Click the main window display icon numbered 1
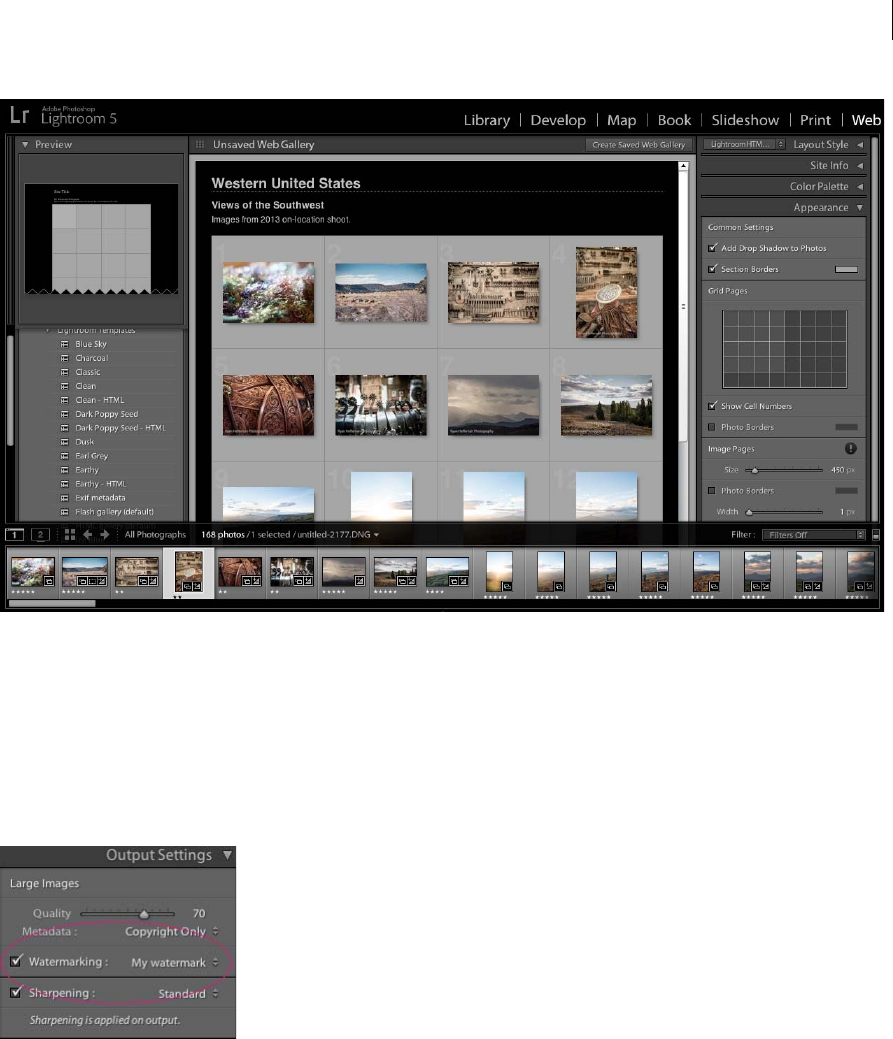893x1039 pixels. tap(15, 535)
